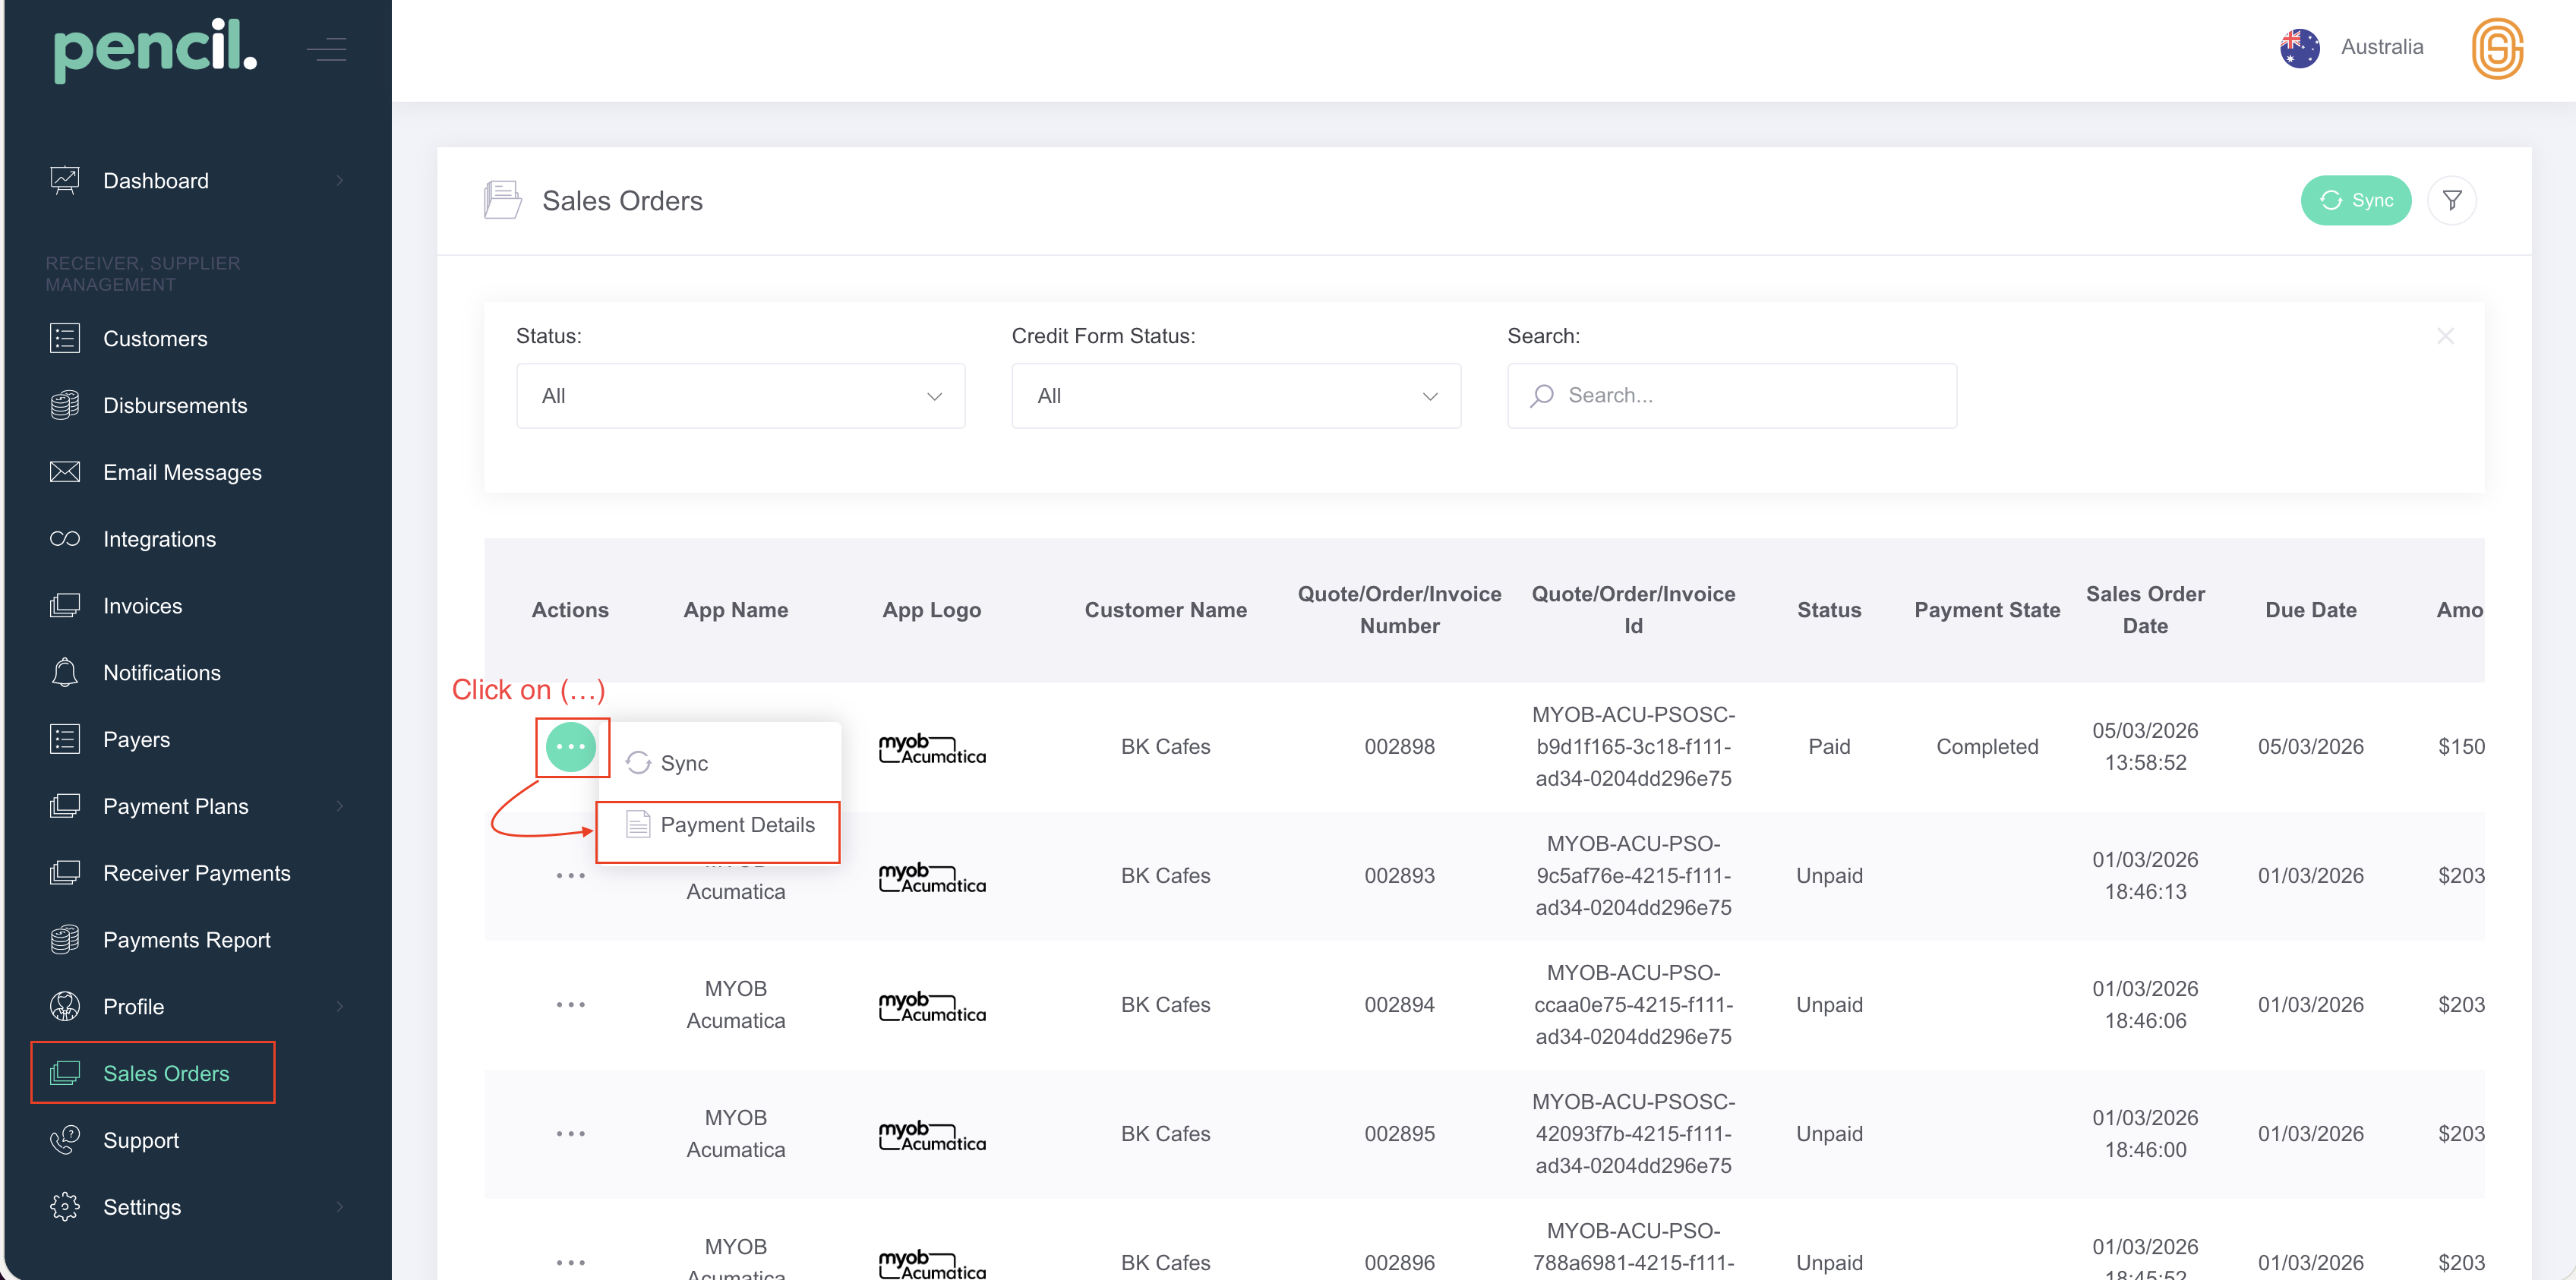Click the Completed payment state cell

pyautogui.click(x=1986, y=747)
